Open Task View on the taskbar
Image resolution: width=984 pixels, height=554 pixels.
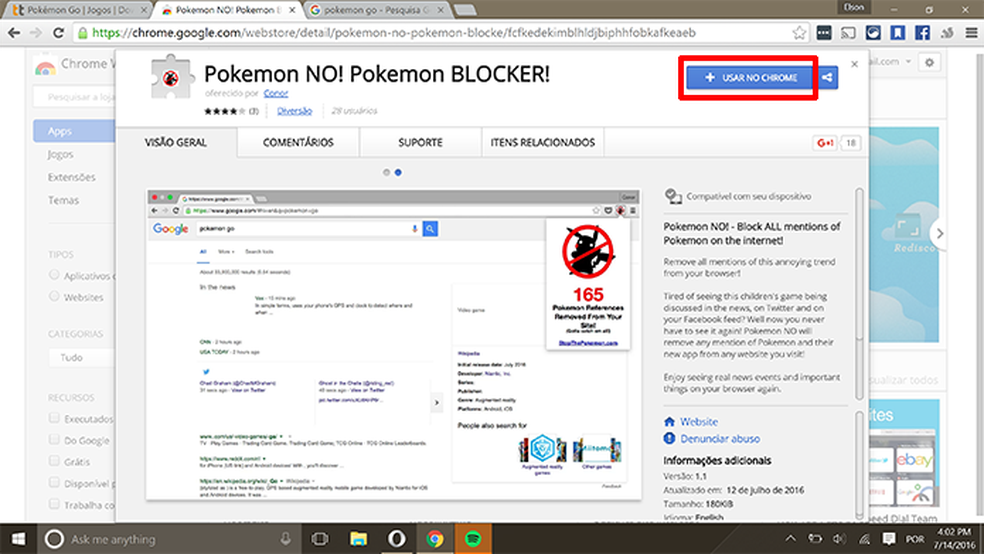(320, 539)
